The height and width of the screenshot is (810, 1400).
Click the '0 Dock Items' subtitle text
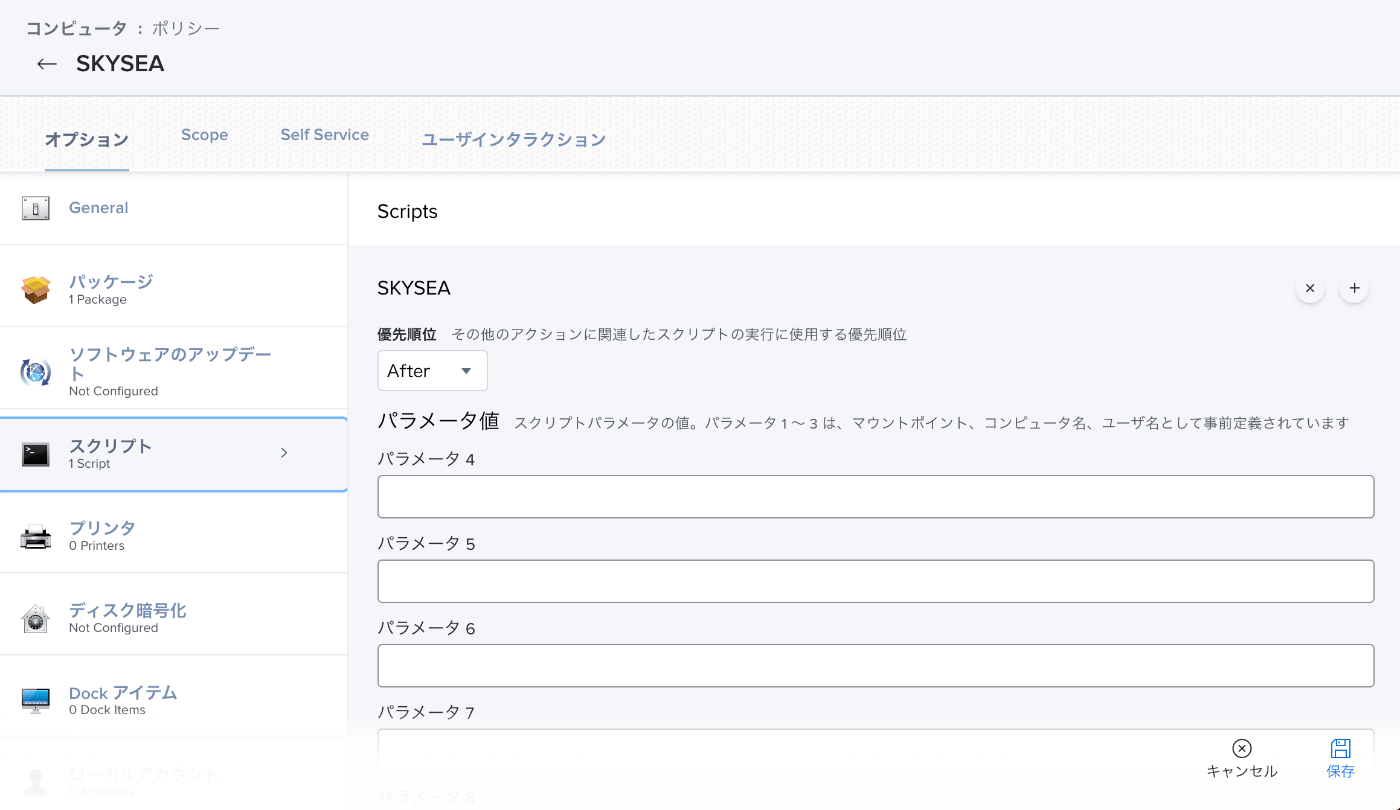click(x=107, y=710)
